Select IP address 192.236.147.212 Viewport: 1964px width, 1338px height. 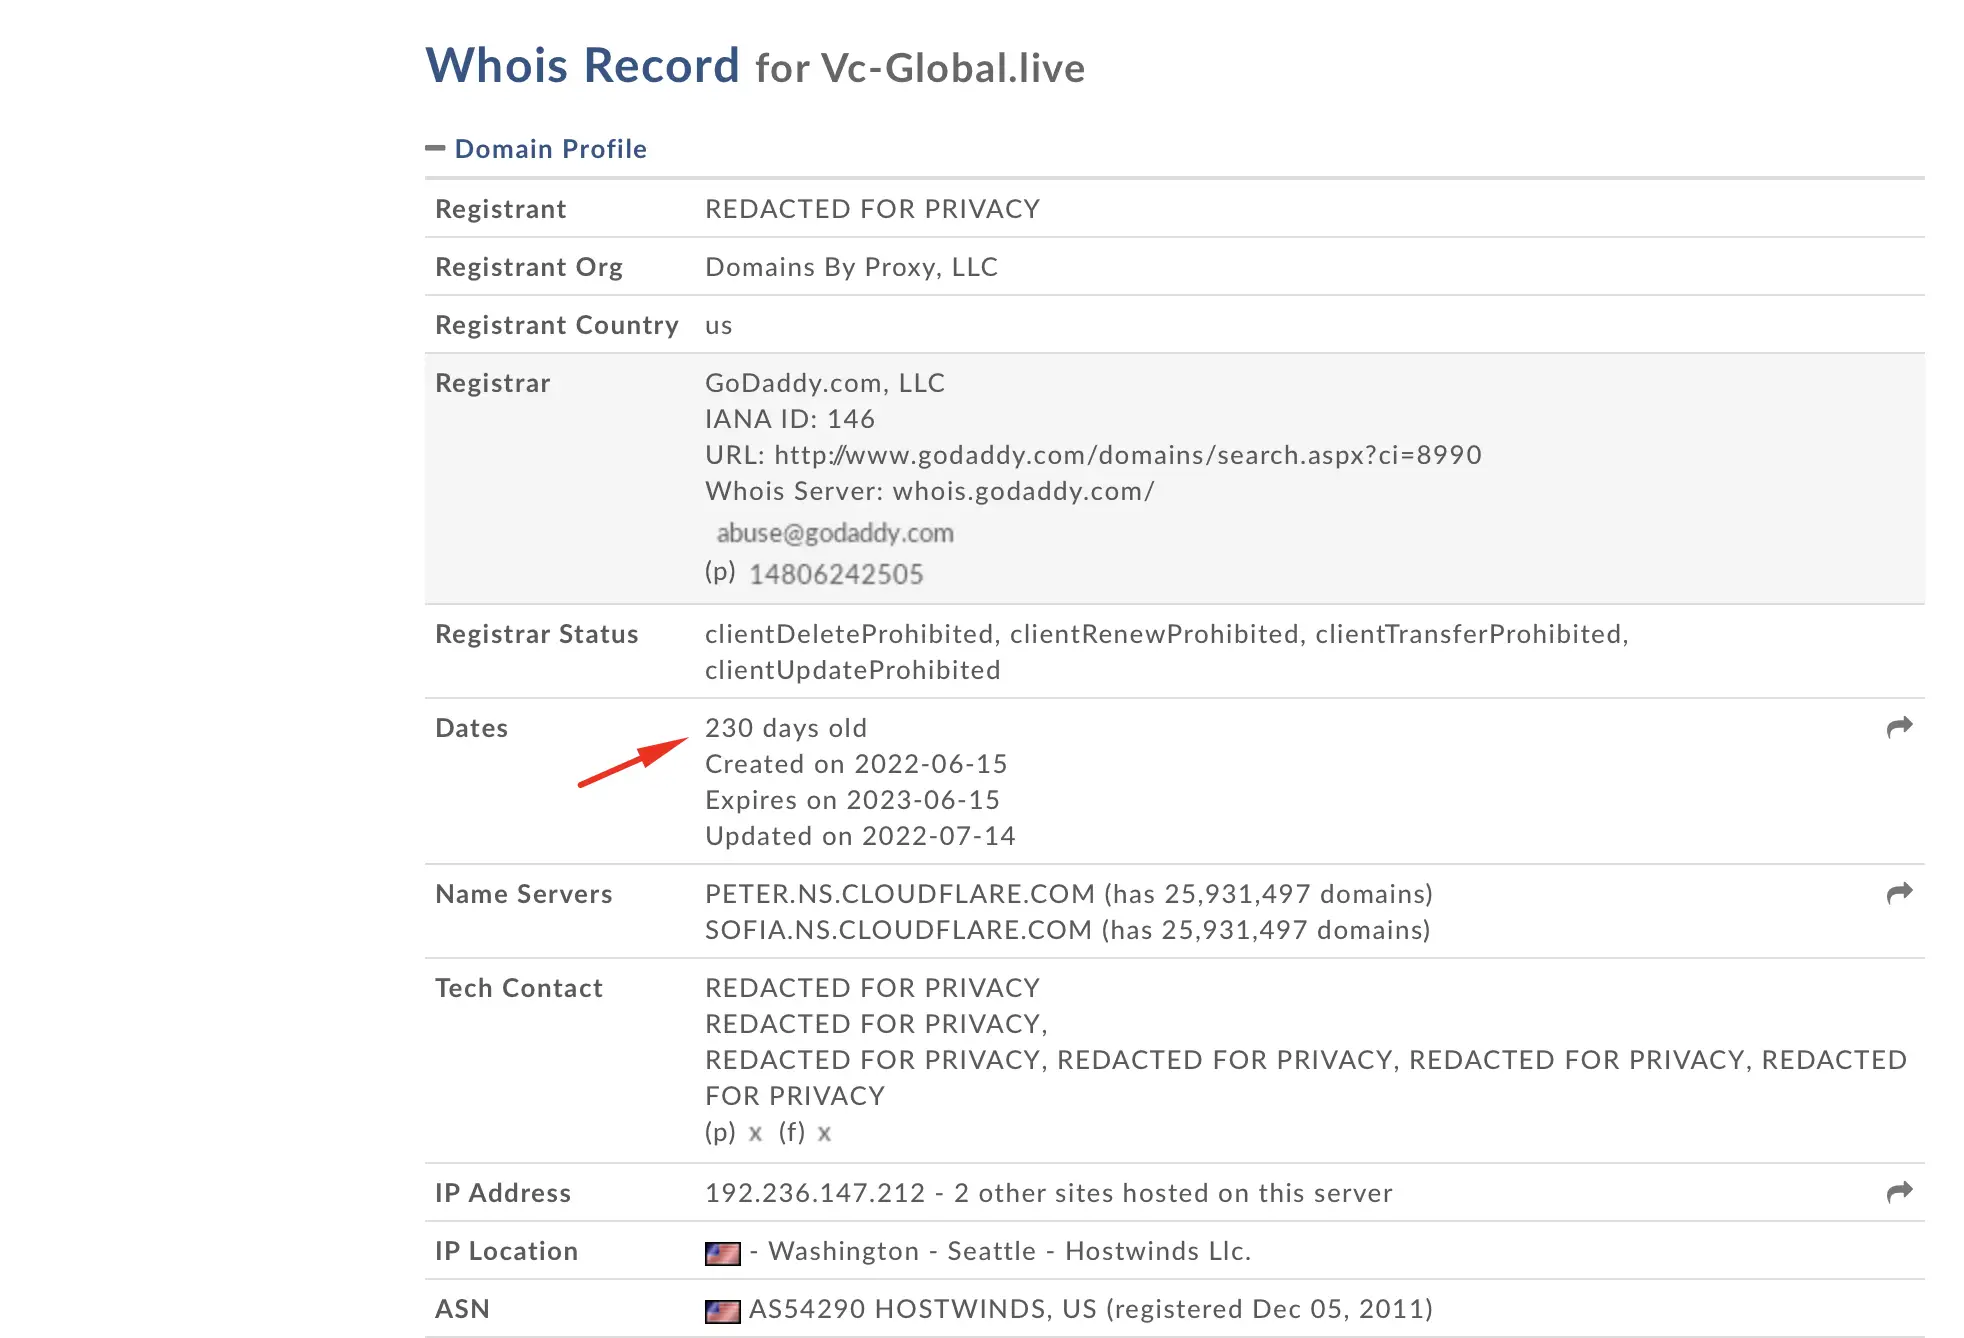[x=815, y=1193]
